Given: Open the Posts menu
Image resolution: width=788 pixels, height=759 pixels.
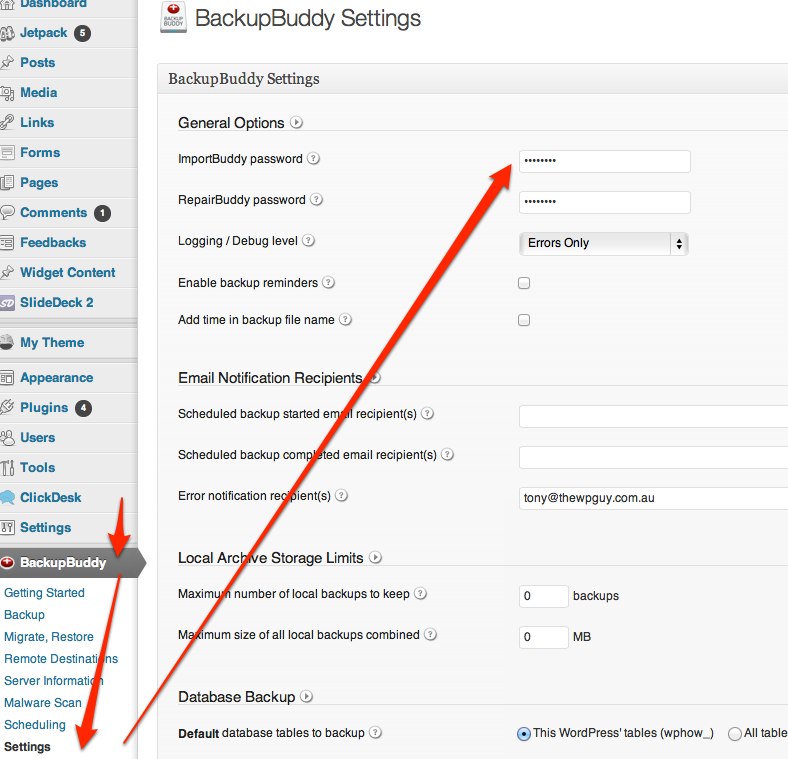Looking at the screenshot, I should coord(38,63).
